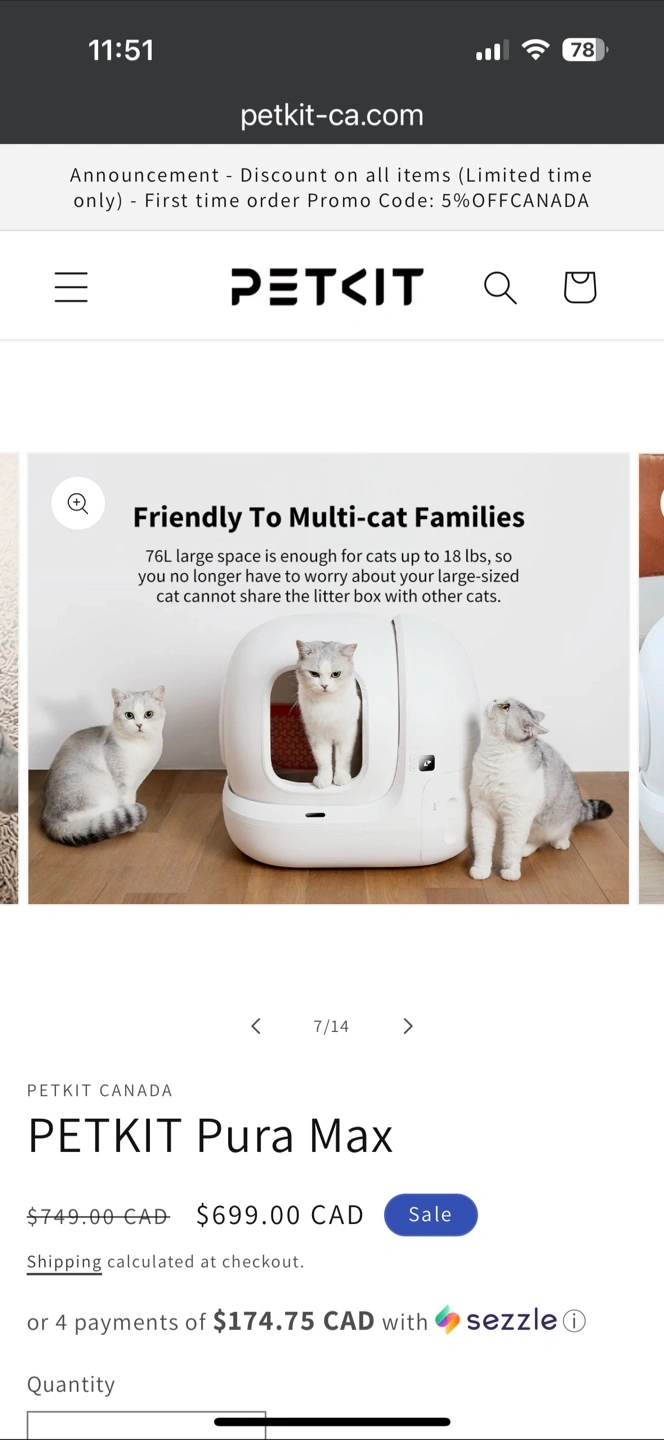Zoom product image with magnifier-plus icon

click(x=78, y=503)
